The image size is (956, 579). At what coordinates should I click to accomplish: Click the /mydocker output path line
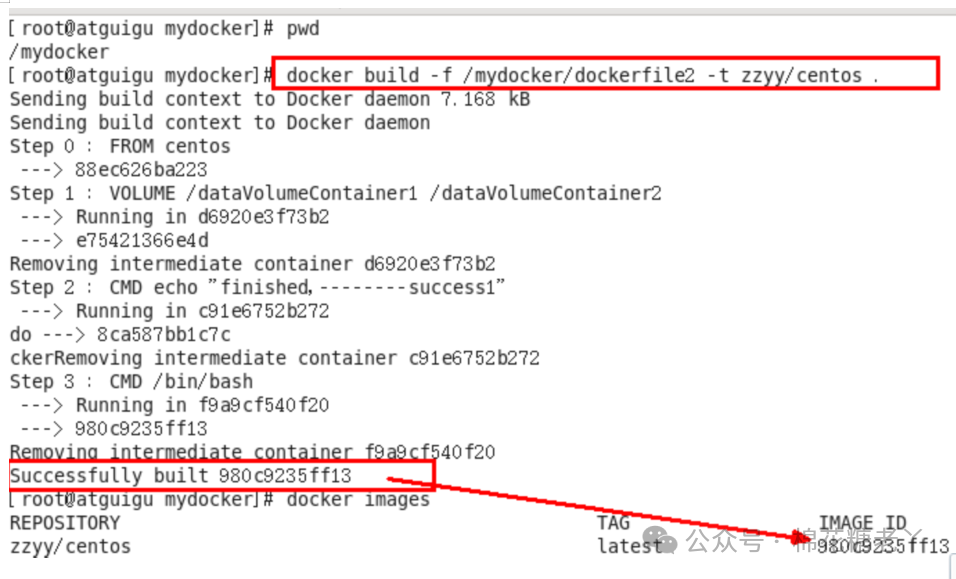[x=59, y=52]
